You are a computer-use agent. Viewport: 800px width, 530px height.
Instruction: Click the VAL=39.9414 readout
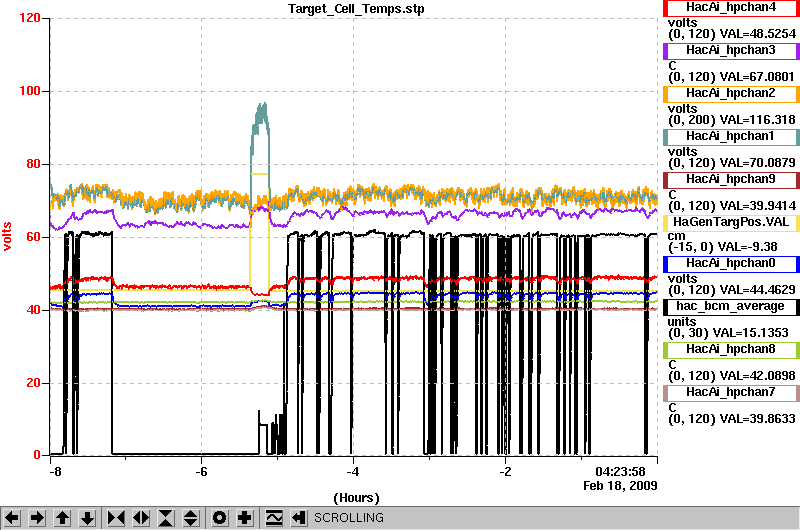(757, 206)
